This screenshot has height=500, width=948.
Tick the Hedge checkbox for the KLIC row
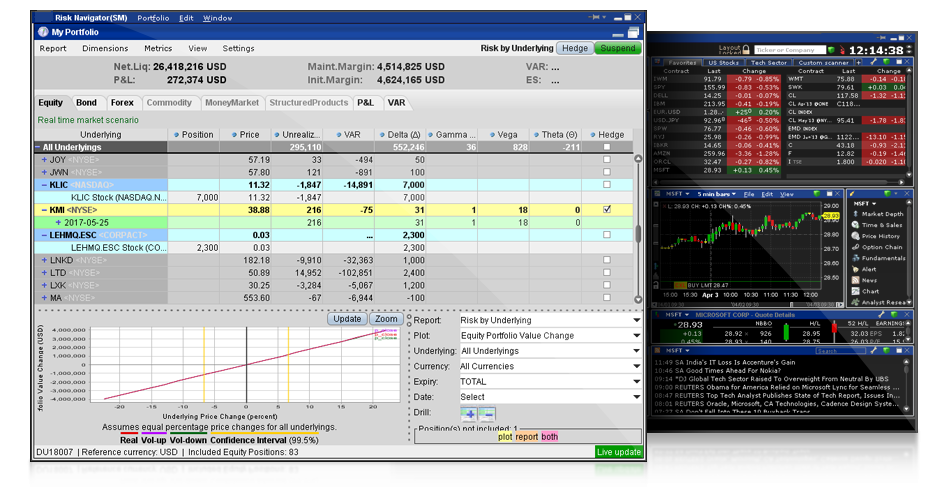pos(607,184)
